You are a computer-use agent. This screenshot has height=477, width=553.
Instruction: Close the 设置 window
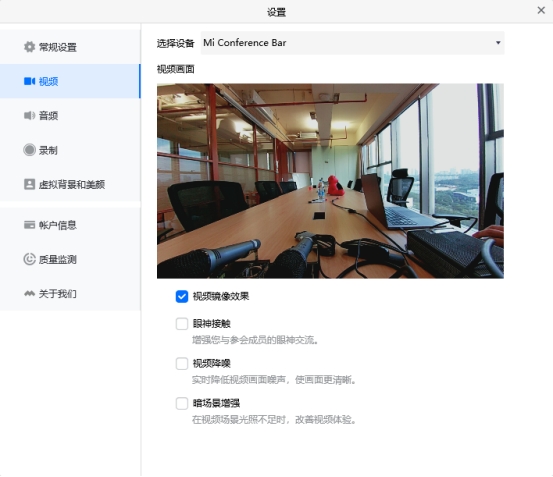541,10
